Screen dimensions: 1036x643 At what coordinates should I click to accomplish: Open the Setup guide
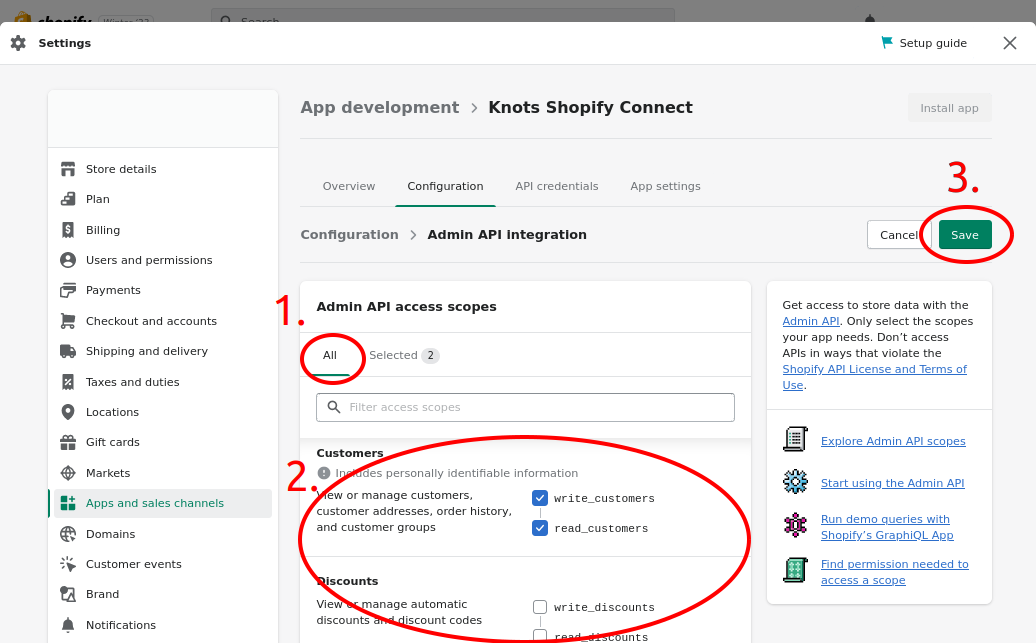click(x=924, y=43)
